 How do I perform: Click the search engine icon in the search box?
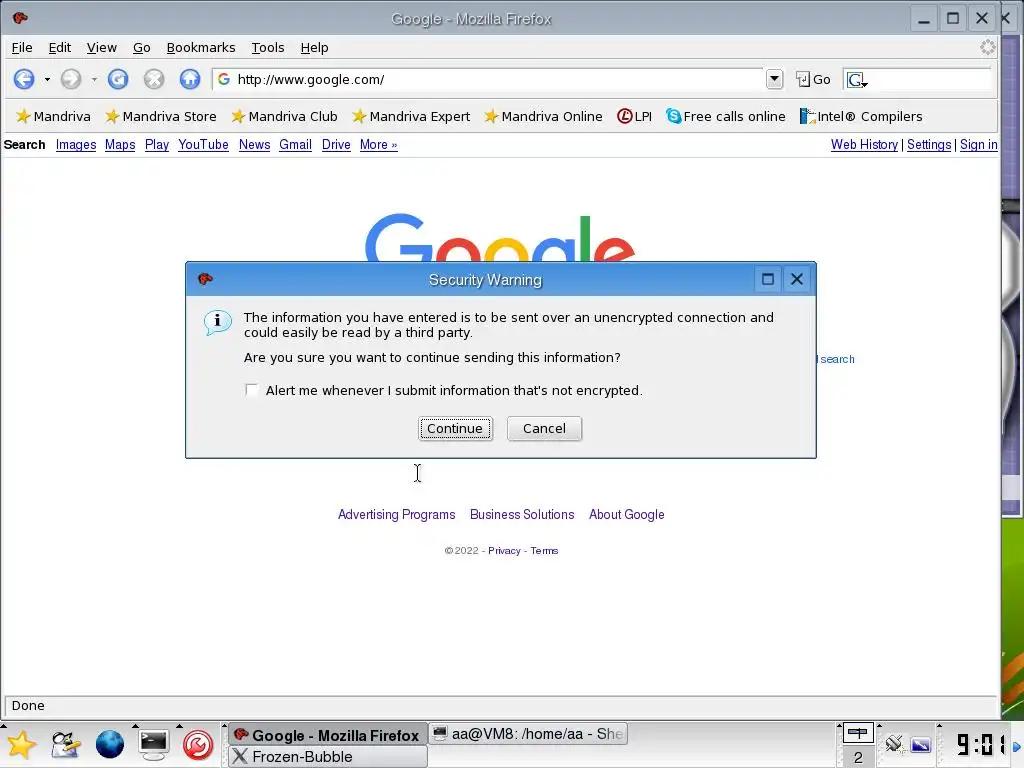click(x=856, y=80)
